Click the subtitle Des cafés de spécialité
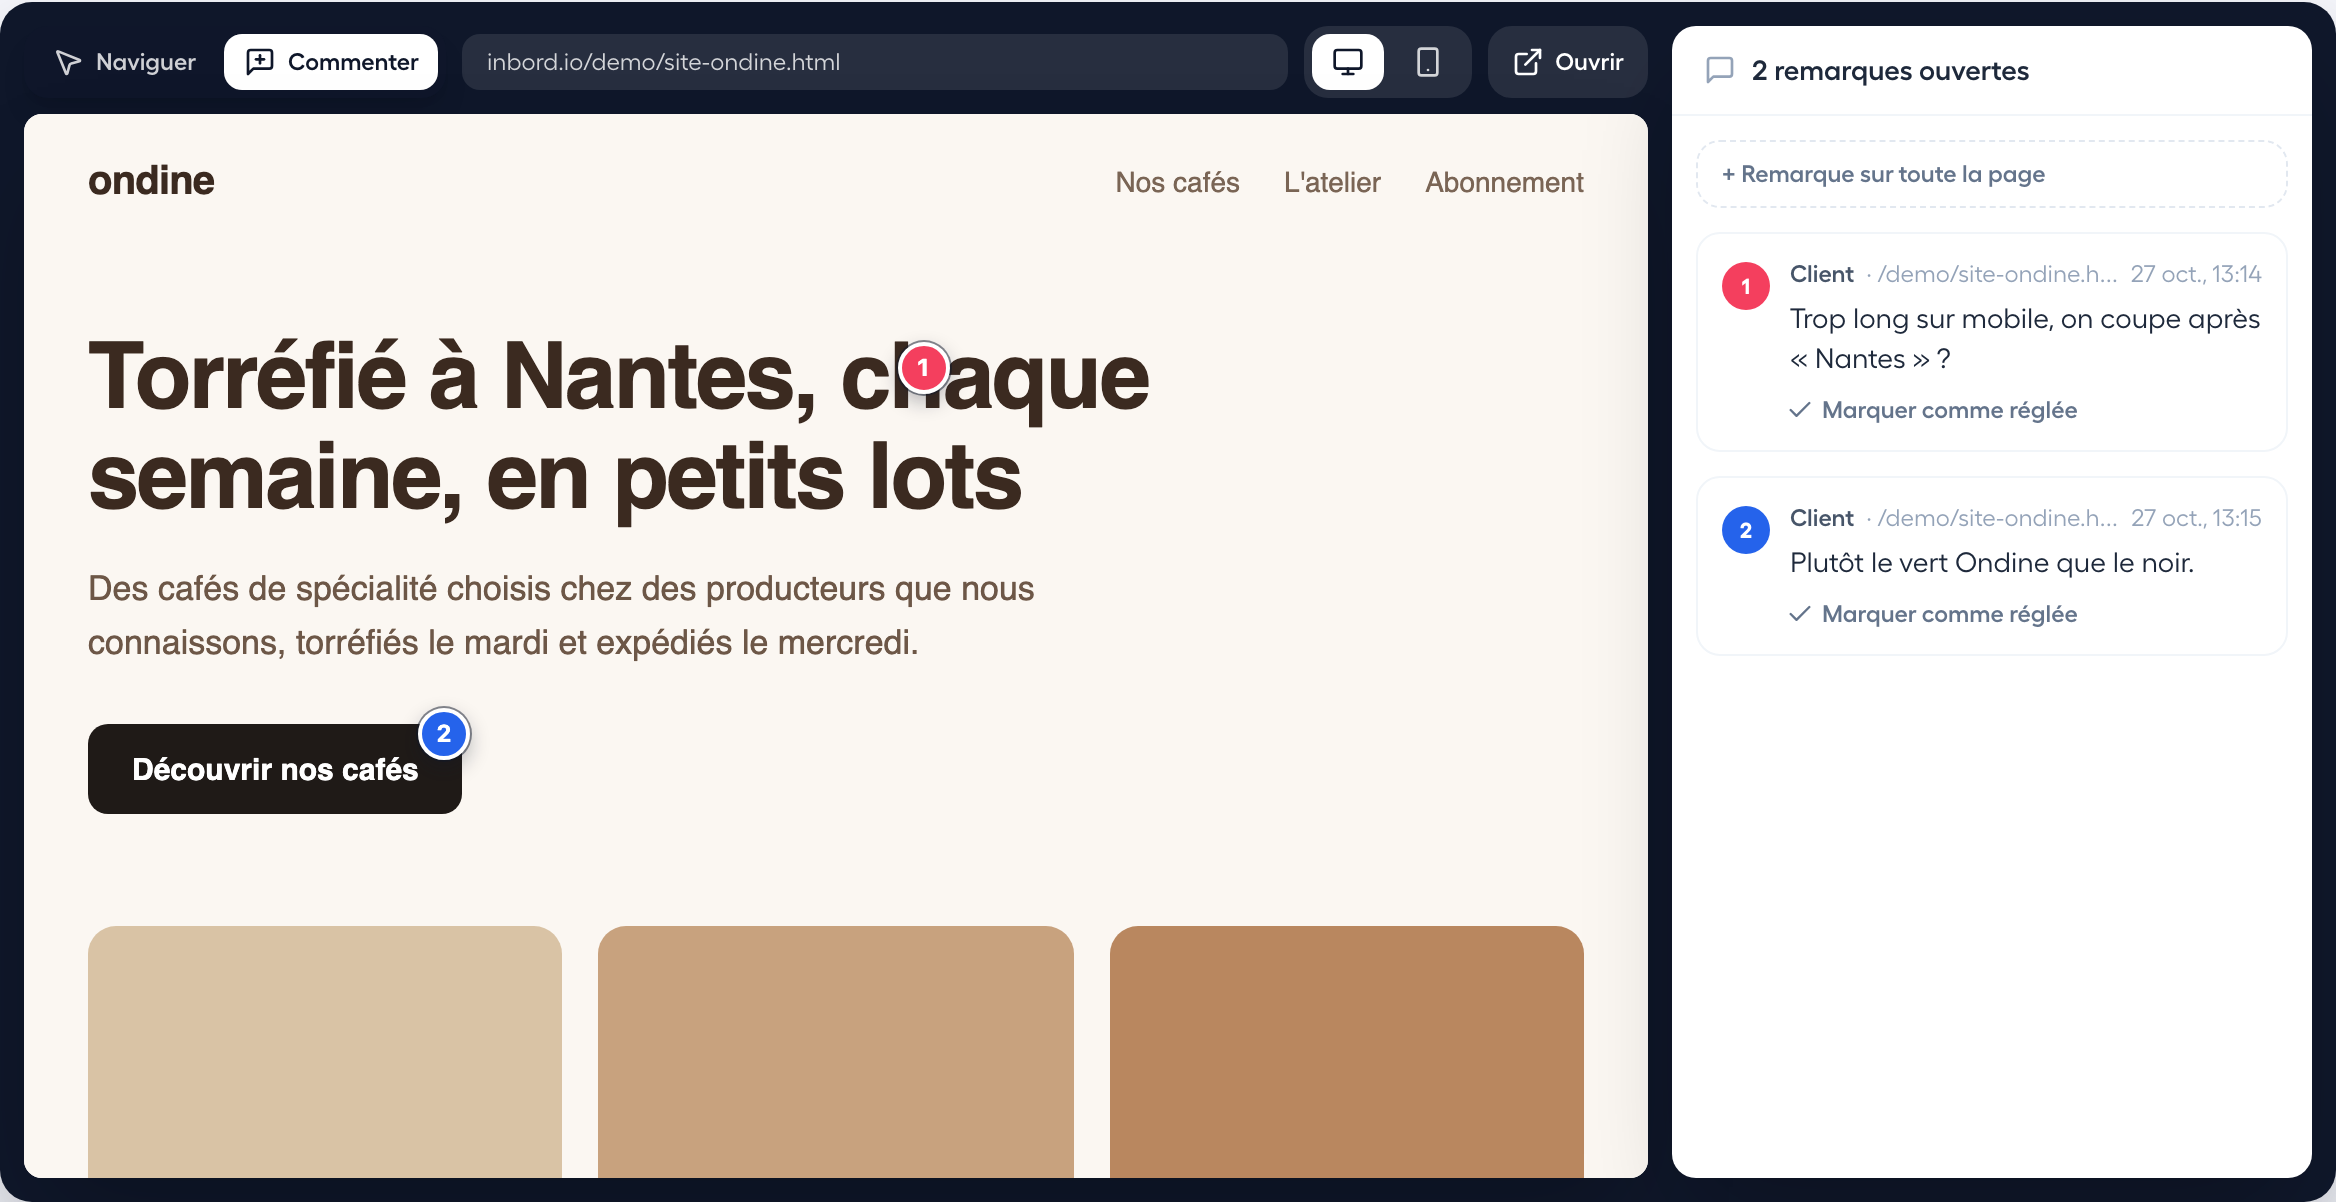Viewport: 2336px width, 1202px height. click(x=561, y=615)
